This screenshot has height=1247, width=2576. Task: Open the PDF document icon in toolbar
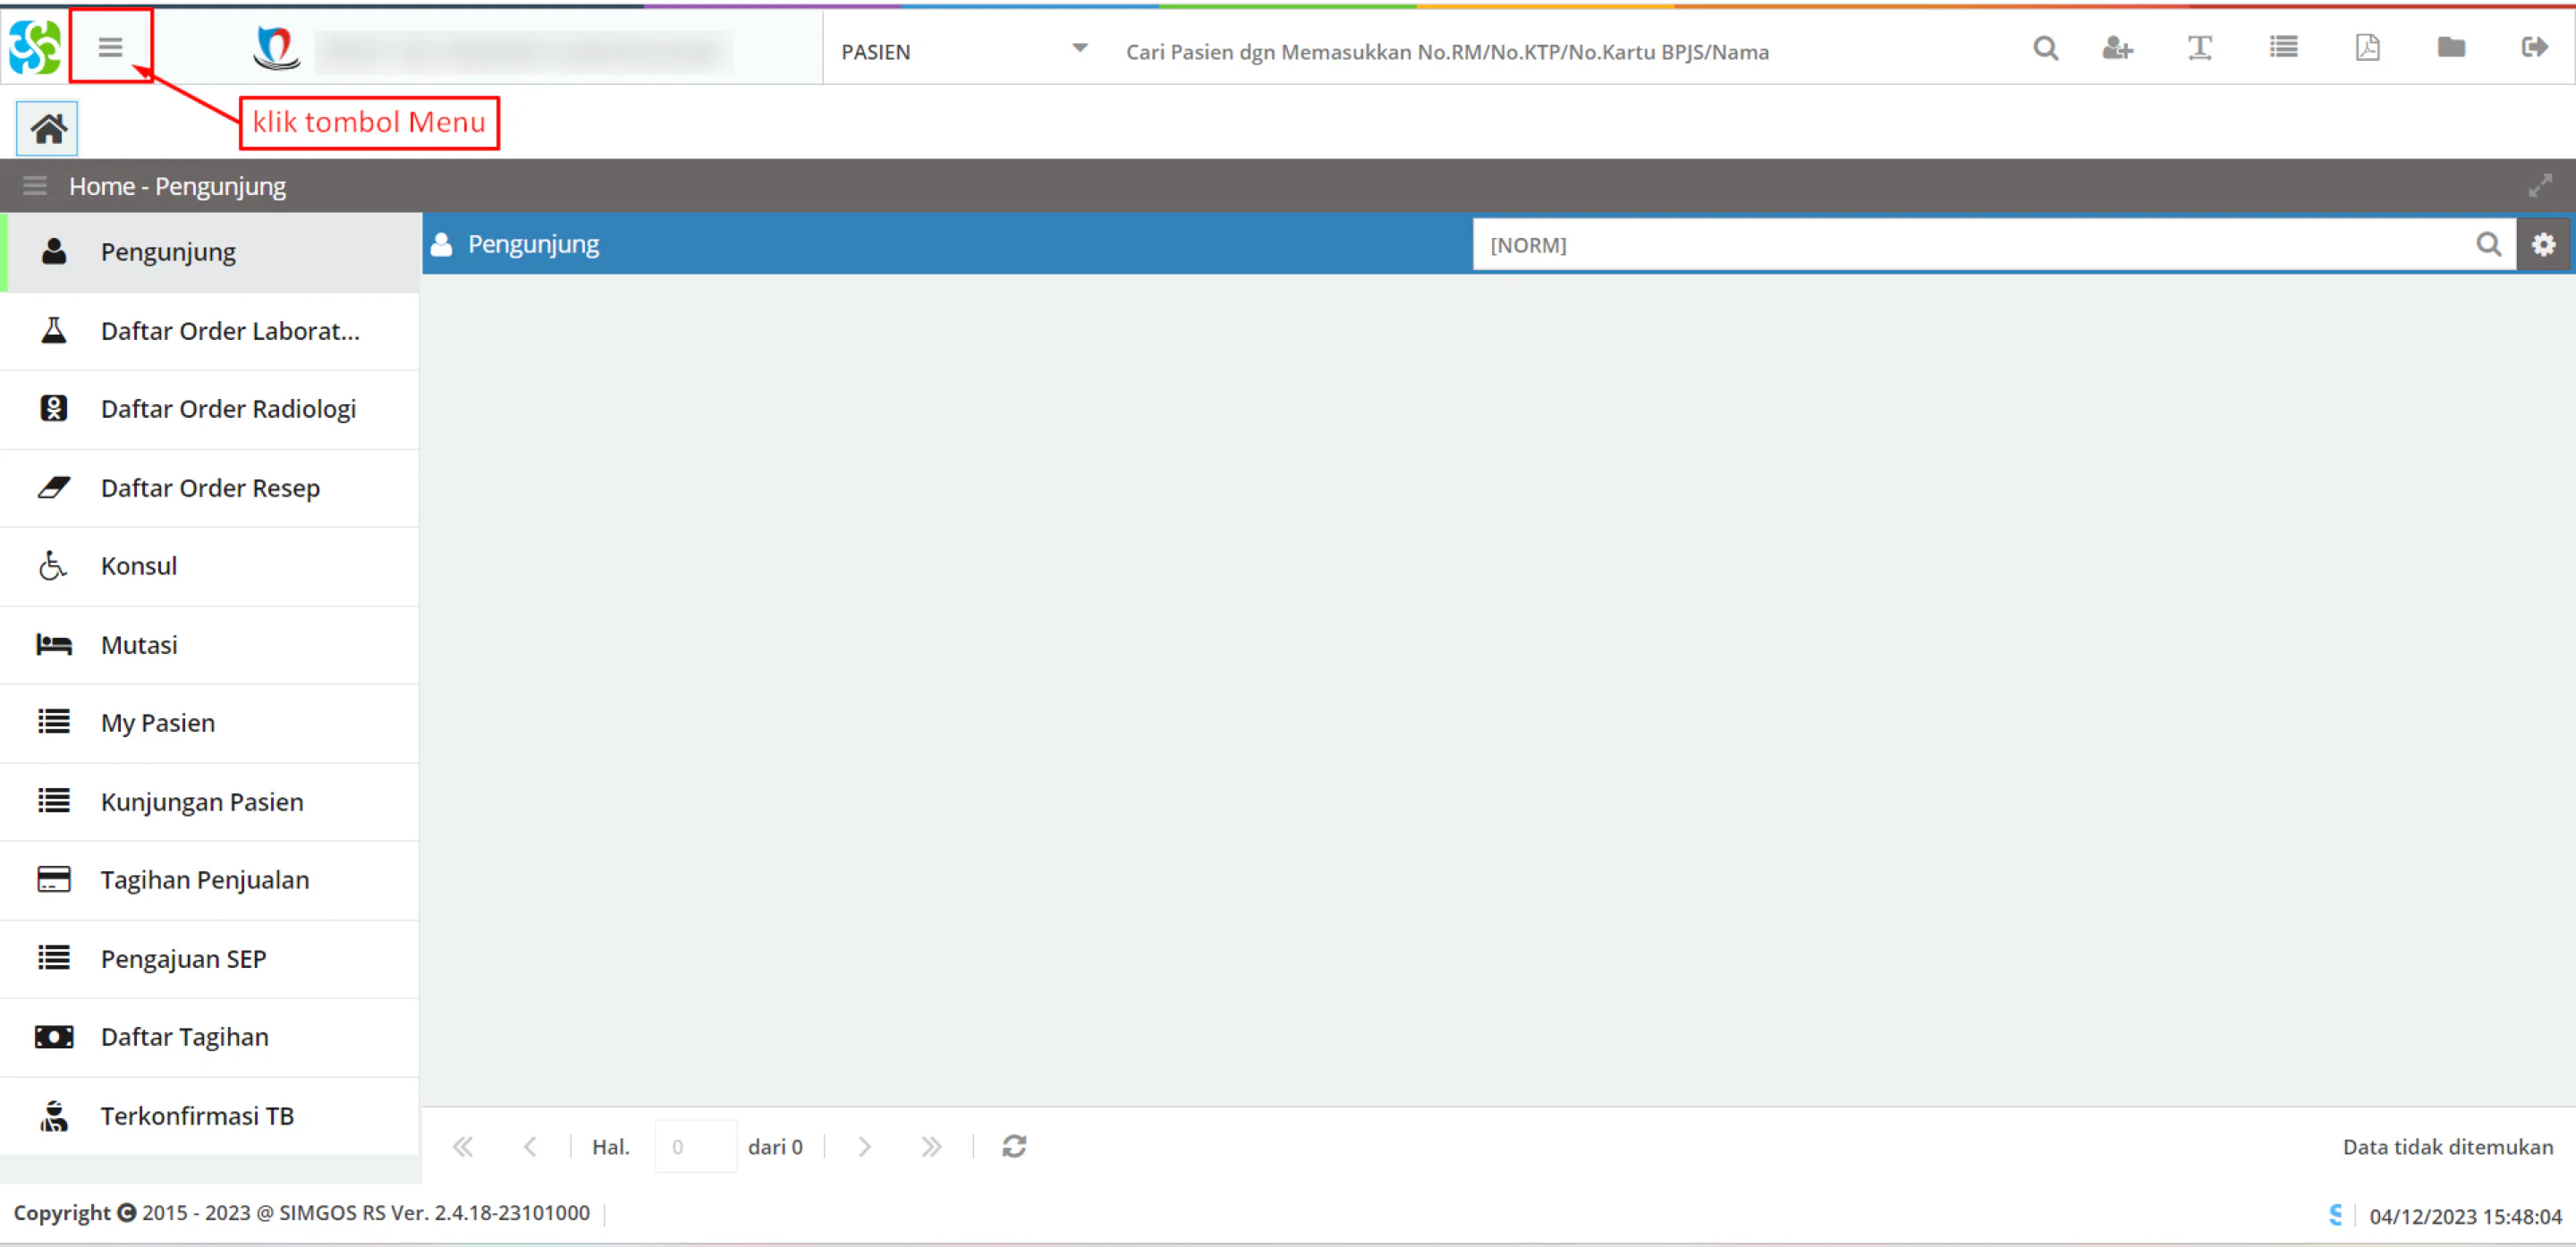2367,47
